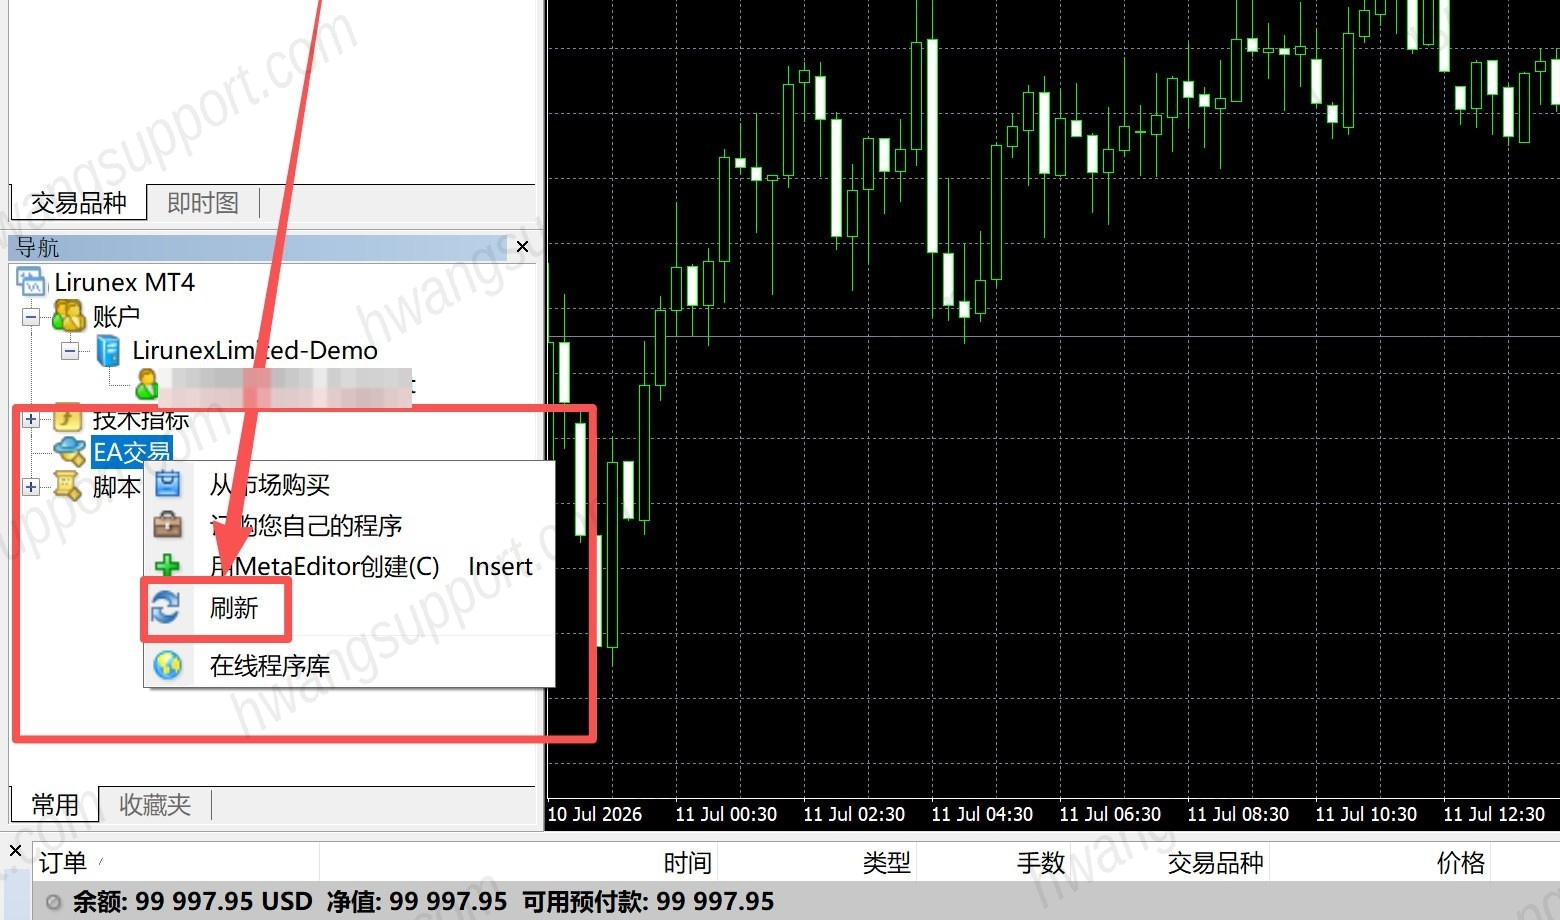Select the LirunexLimited-Demo tree label
This screenshot has height=920, width=1560.
(255, 350)
